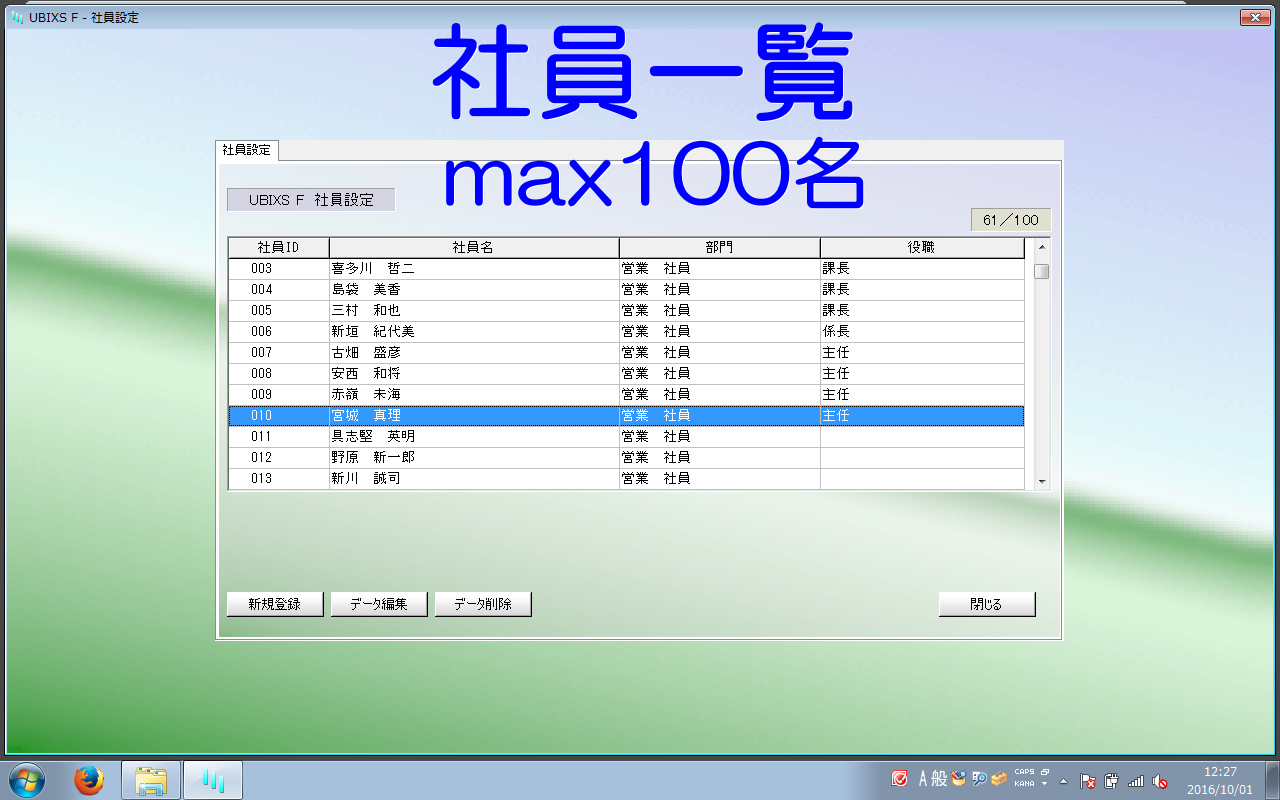Click the muted volume tray icon
This screenshot has height=800, width=1280.
[1160, 781]
